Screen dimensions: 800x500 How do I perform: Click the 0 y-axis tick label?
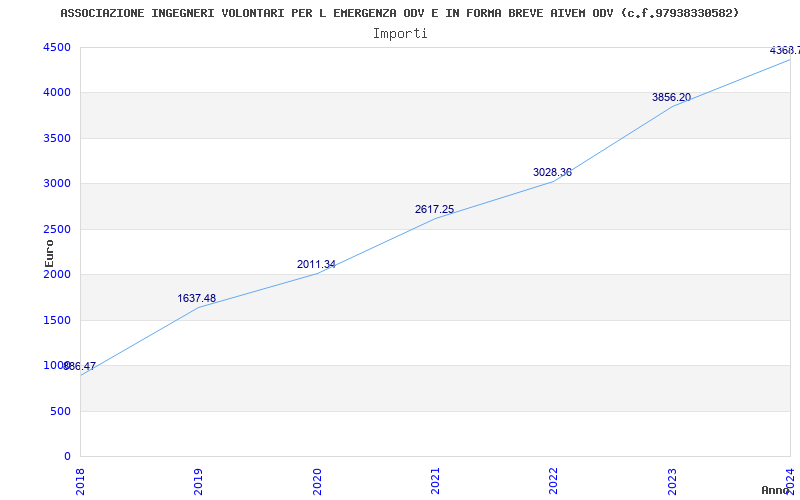[x=67, y=457]
